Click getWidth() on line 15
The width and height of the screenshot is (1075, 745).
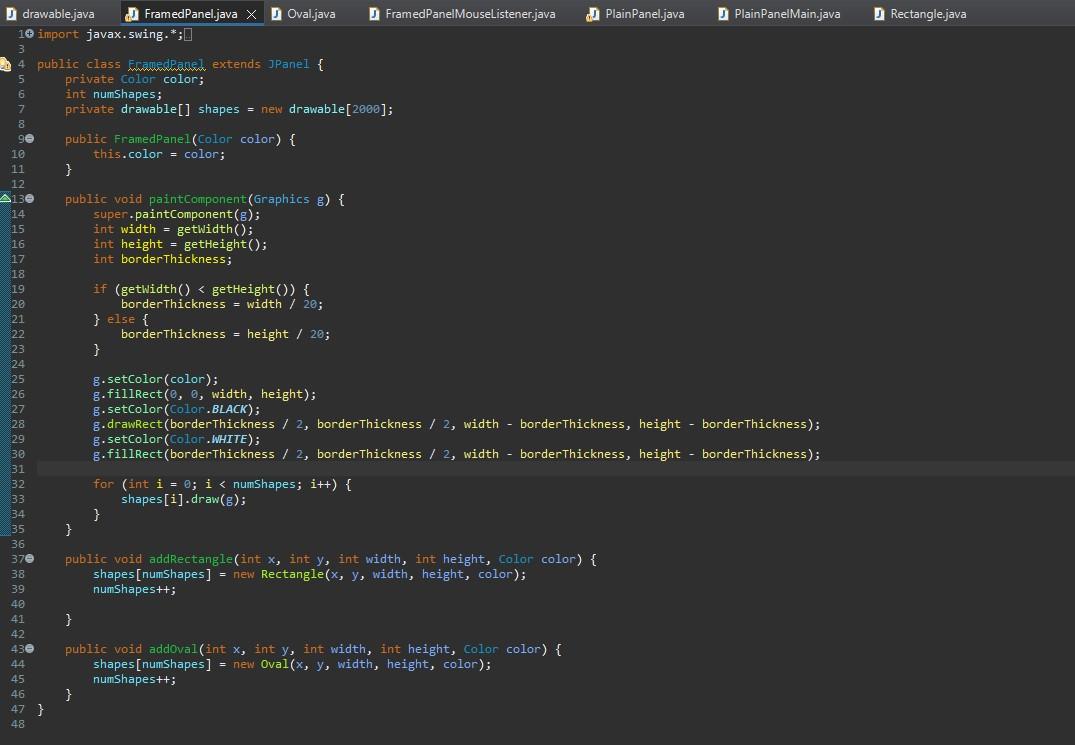[x=211, y=229]
